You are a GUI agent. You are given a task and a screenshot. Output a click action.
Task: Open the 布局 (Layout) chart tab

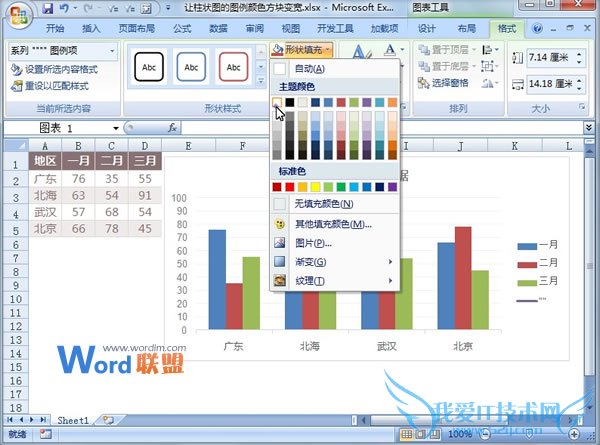(x=466, y=29)
